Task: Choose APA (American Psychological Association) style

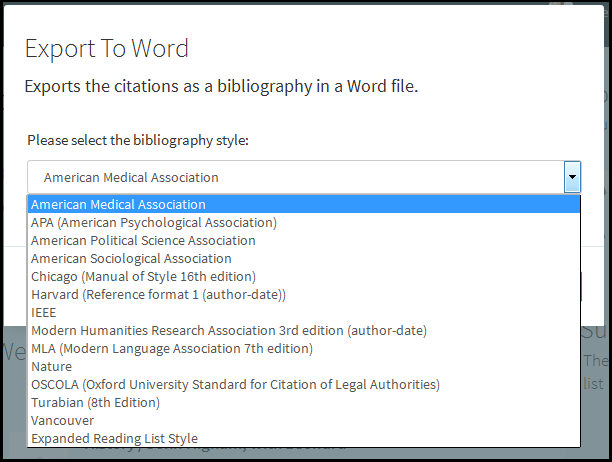Action: click(304, 222)
